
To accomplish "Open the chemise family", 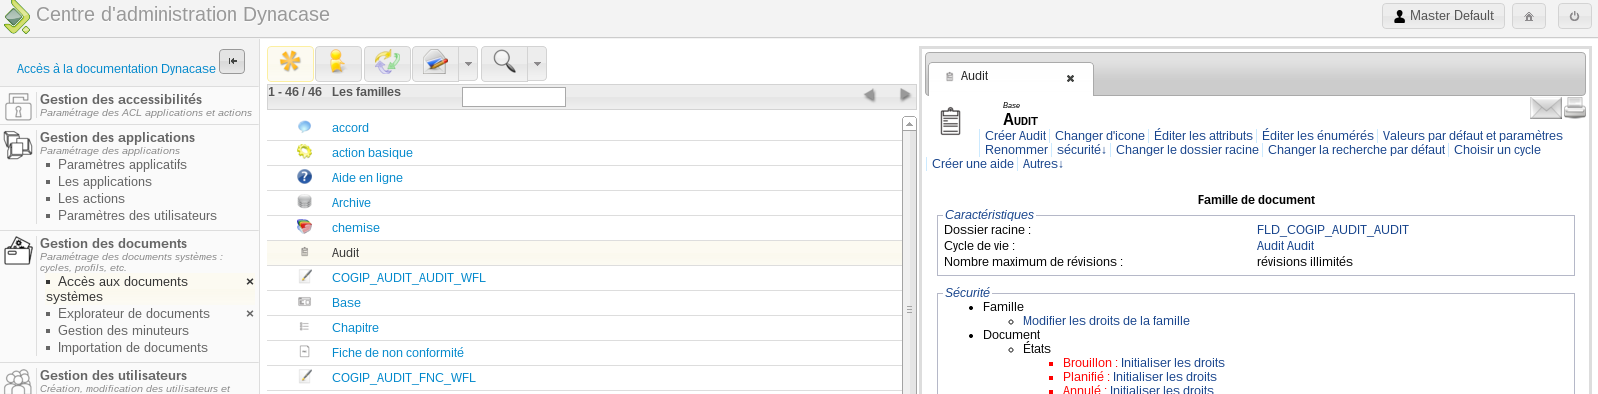I will click(x=356, y=228).
